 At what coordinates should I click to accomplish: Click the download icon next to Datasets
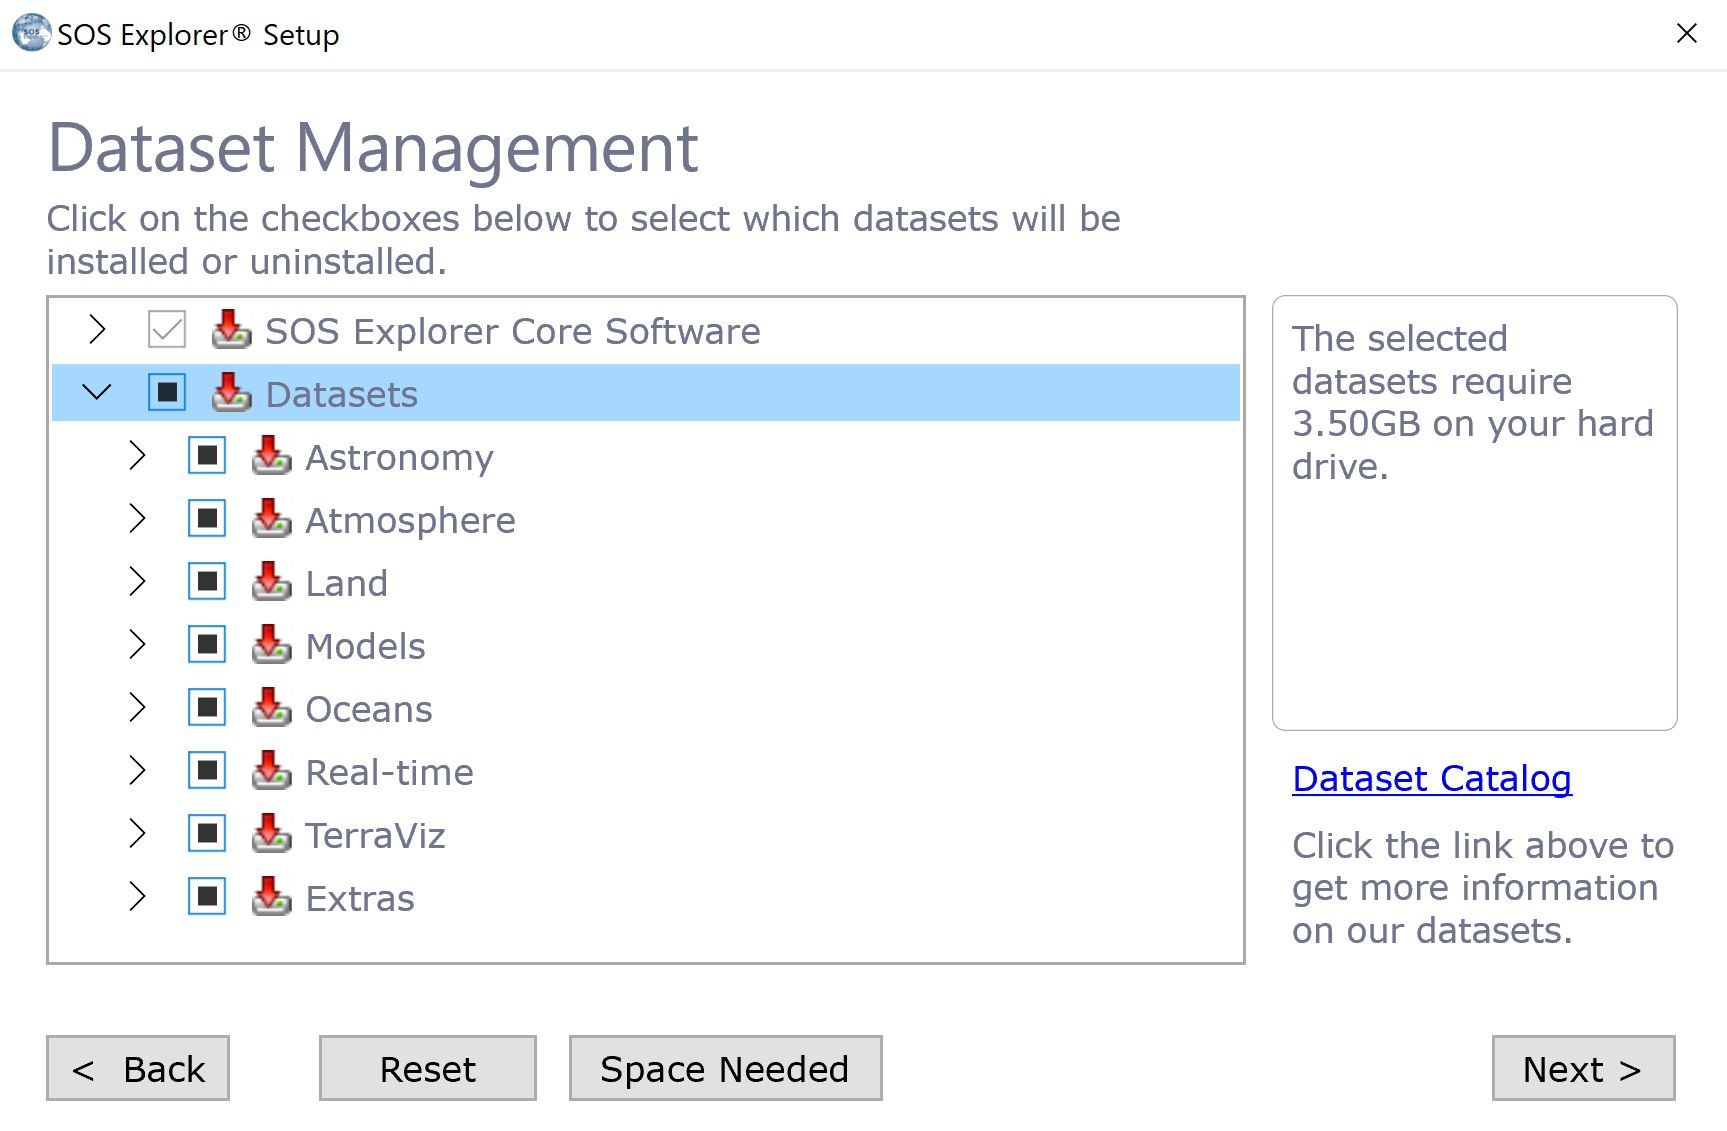coord(231,392)
